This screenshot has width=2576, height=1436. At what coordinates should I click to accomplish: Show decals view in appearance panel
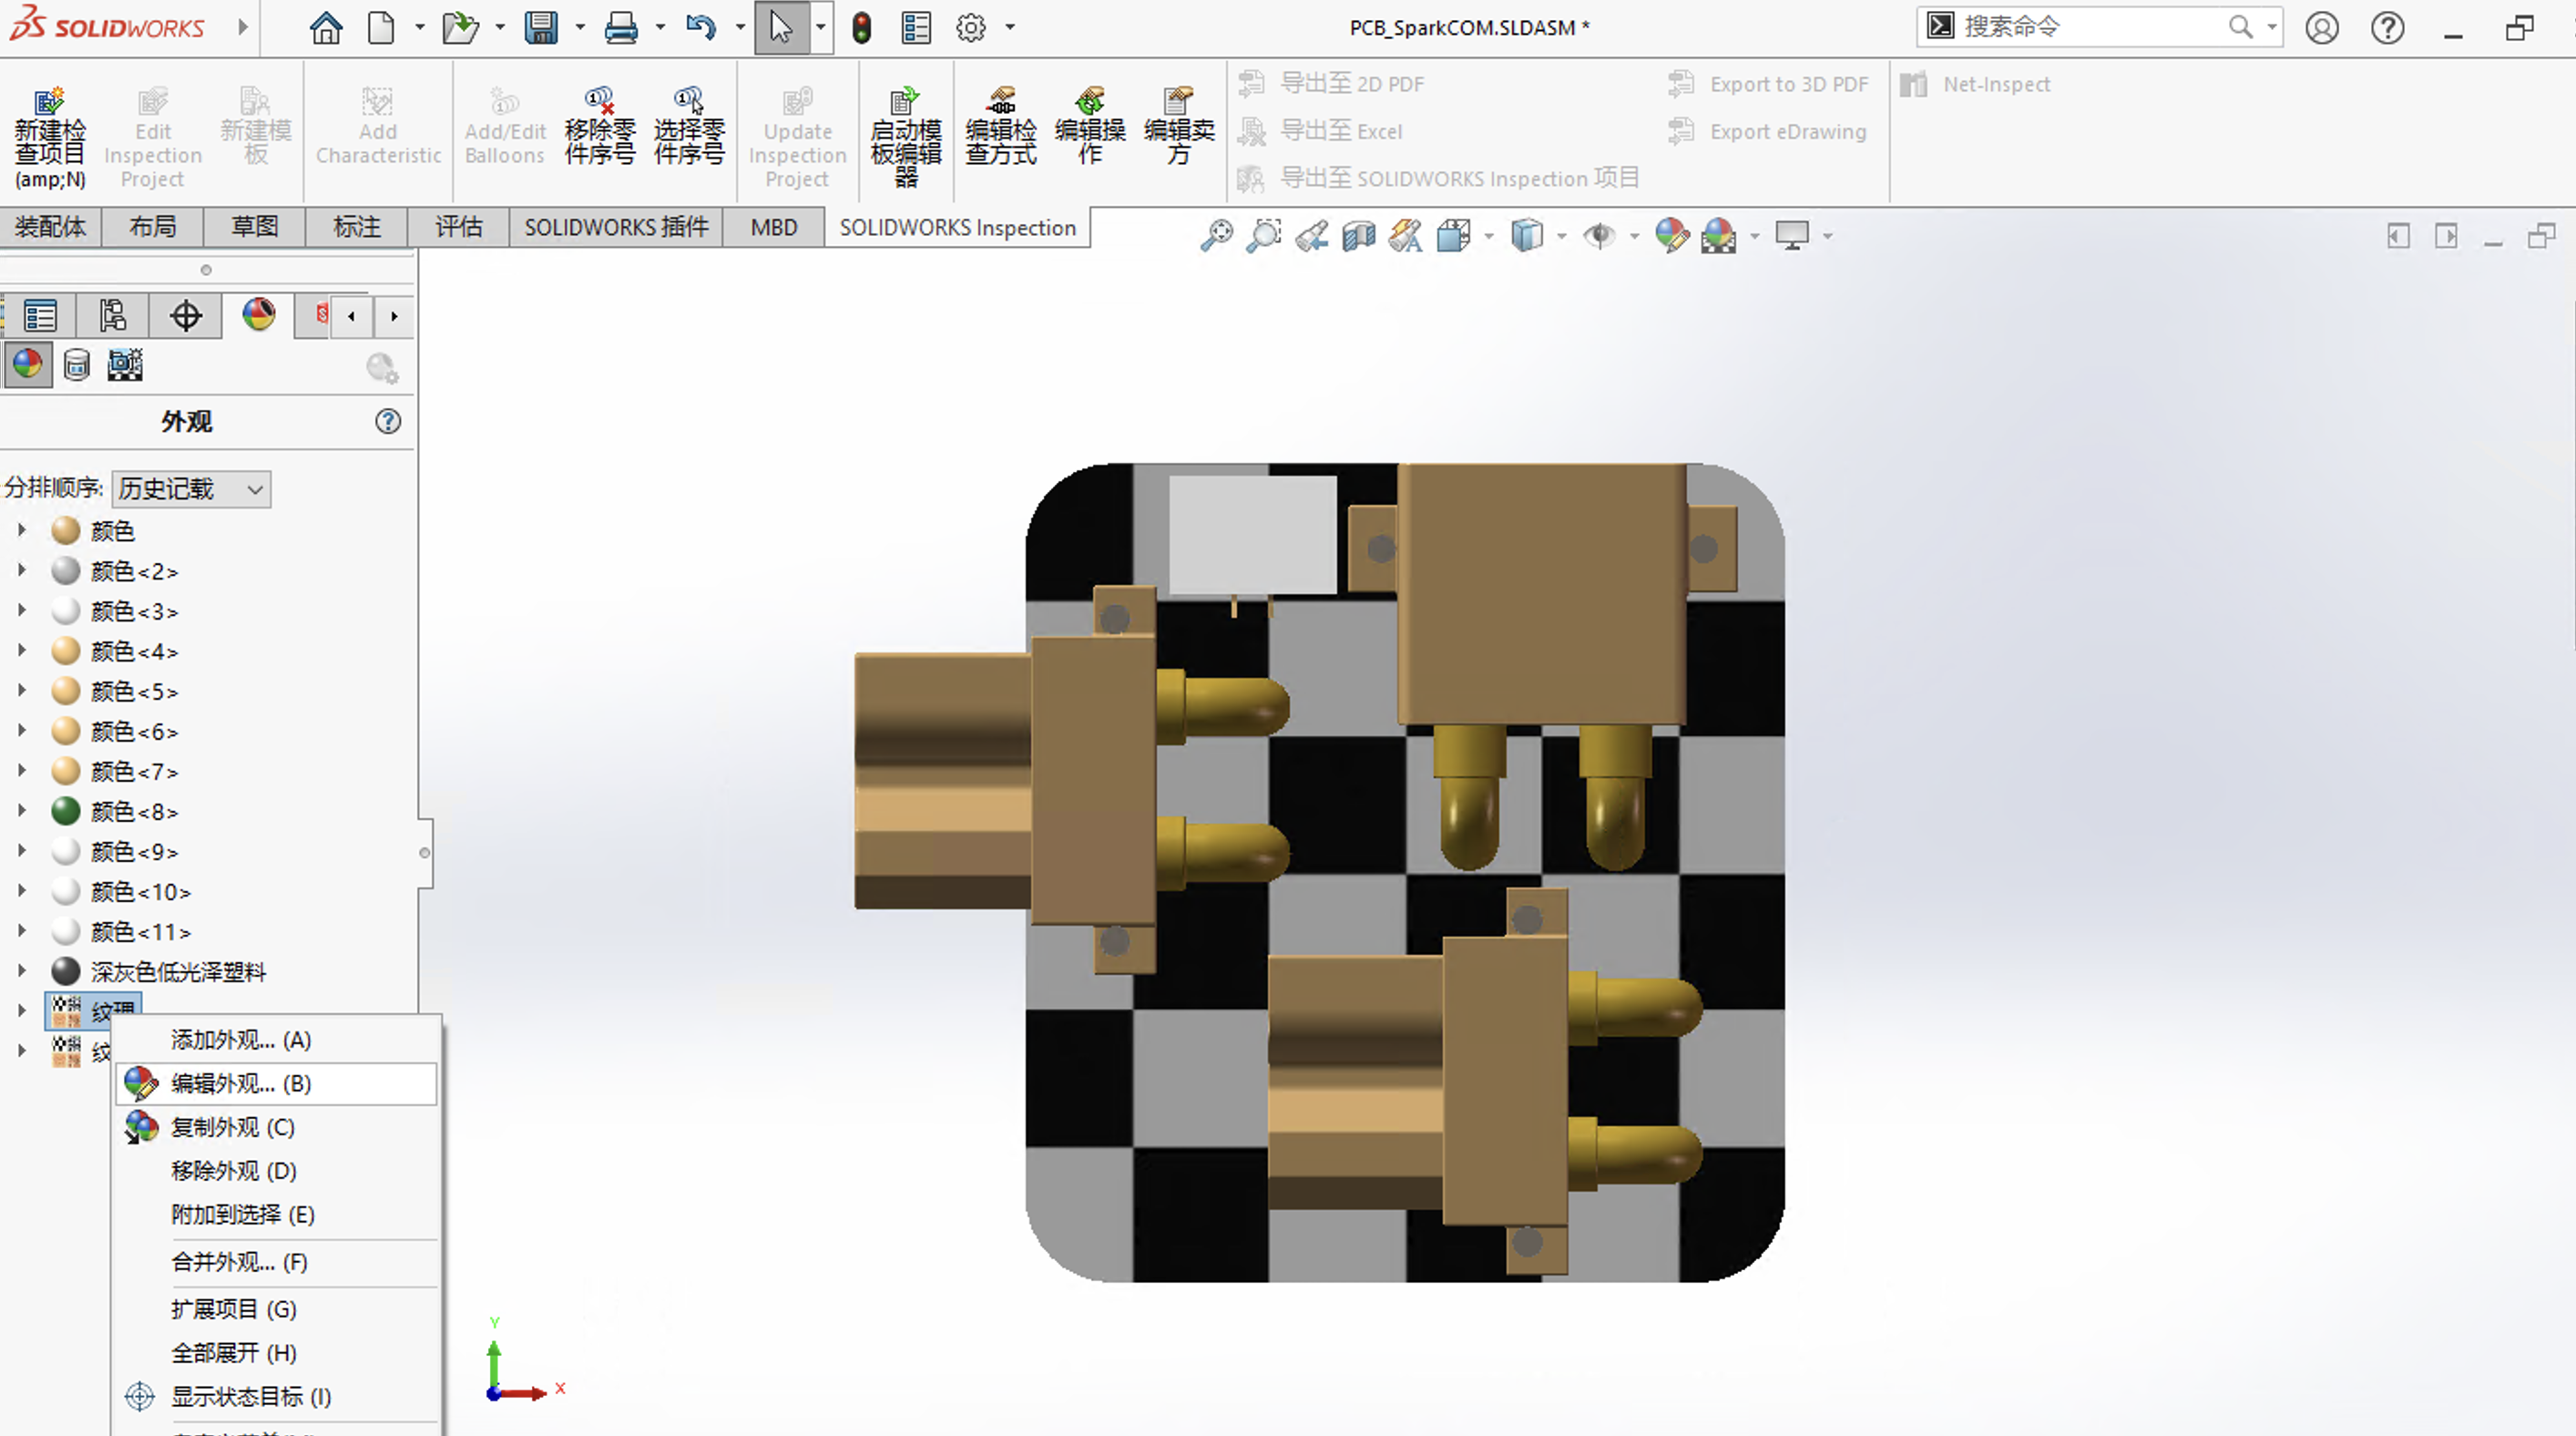pos(76,365)
